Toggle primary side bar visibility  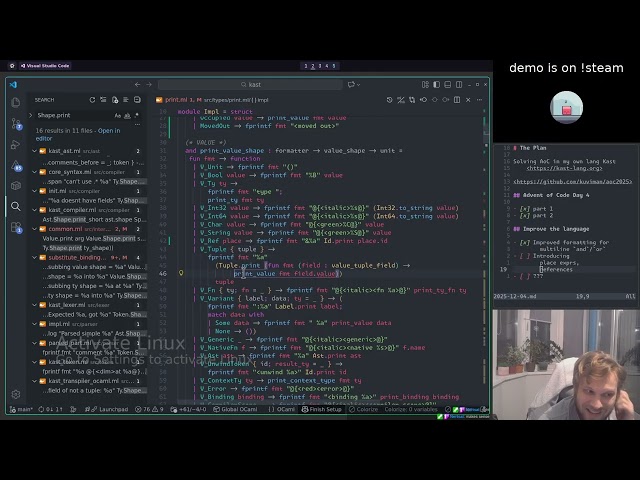pyautogui.click(x=436, y=84)
